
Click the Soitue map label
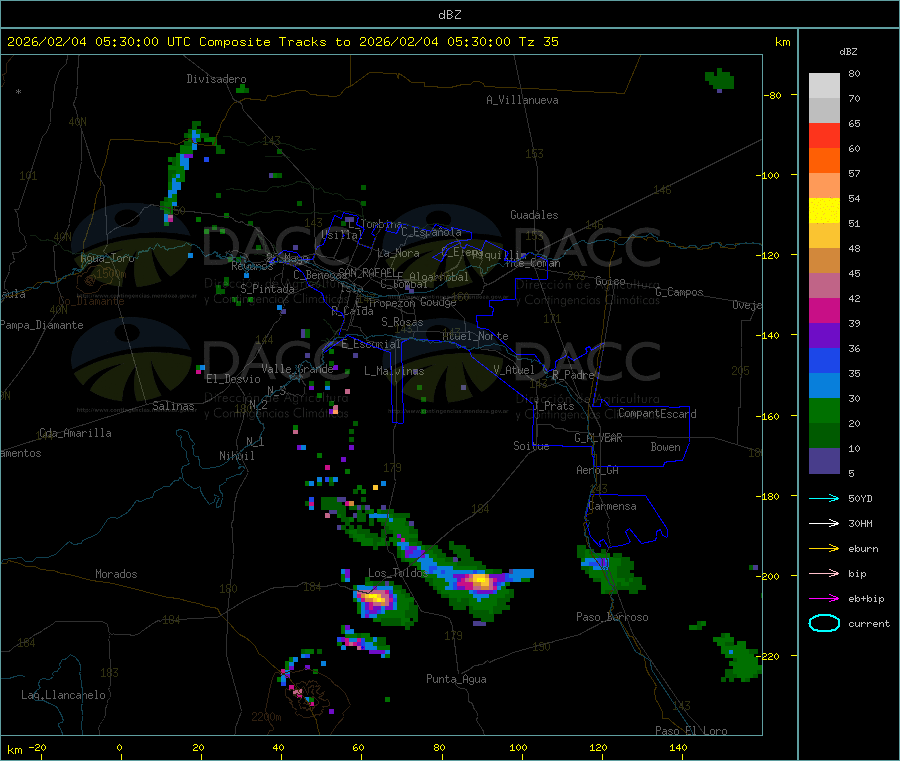point(531,446)
